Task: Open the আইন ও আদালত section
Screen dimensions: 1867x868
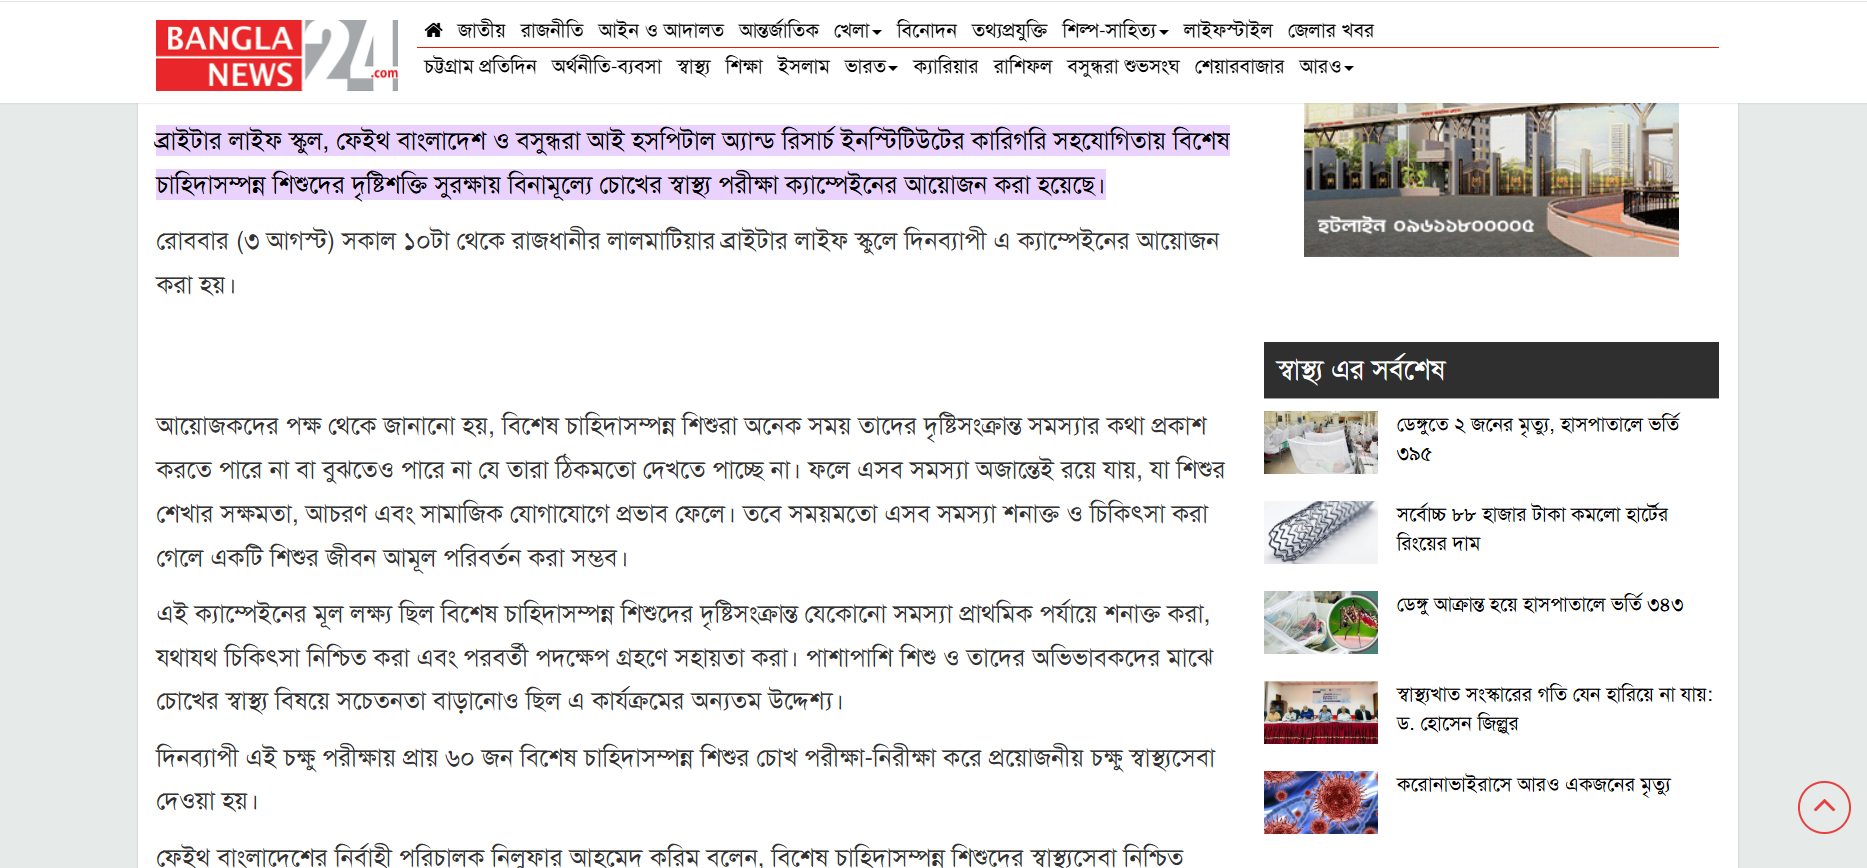Action: point(660,31)
